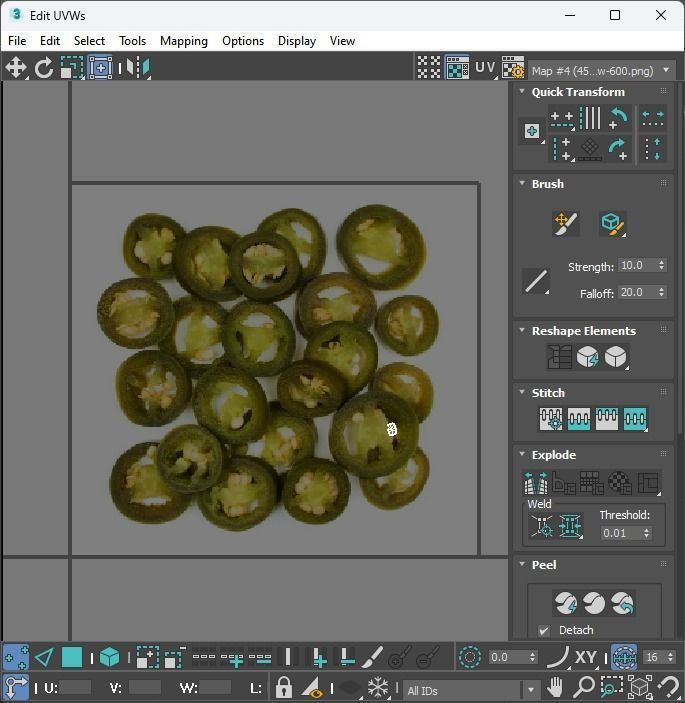This screenshot has height=703, width=685.
Task: Open the View menu
Action: tap(342, 41)
